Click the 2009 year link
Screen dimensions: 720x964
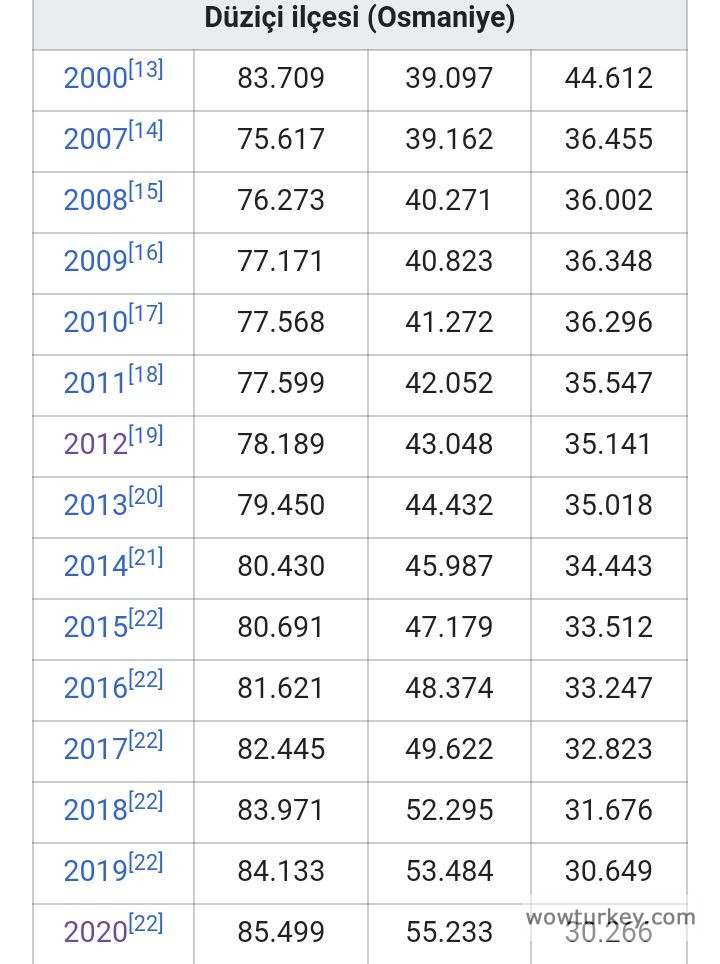95,262
